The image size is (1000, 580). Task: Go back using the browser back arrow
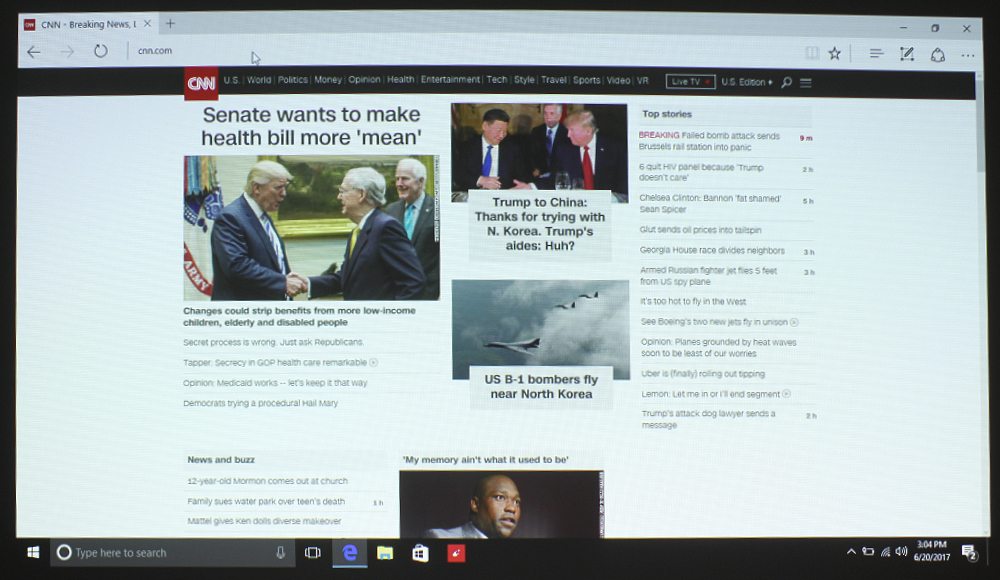pyautogui.click(x=34, y=52)
